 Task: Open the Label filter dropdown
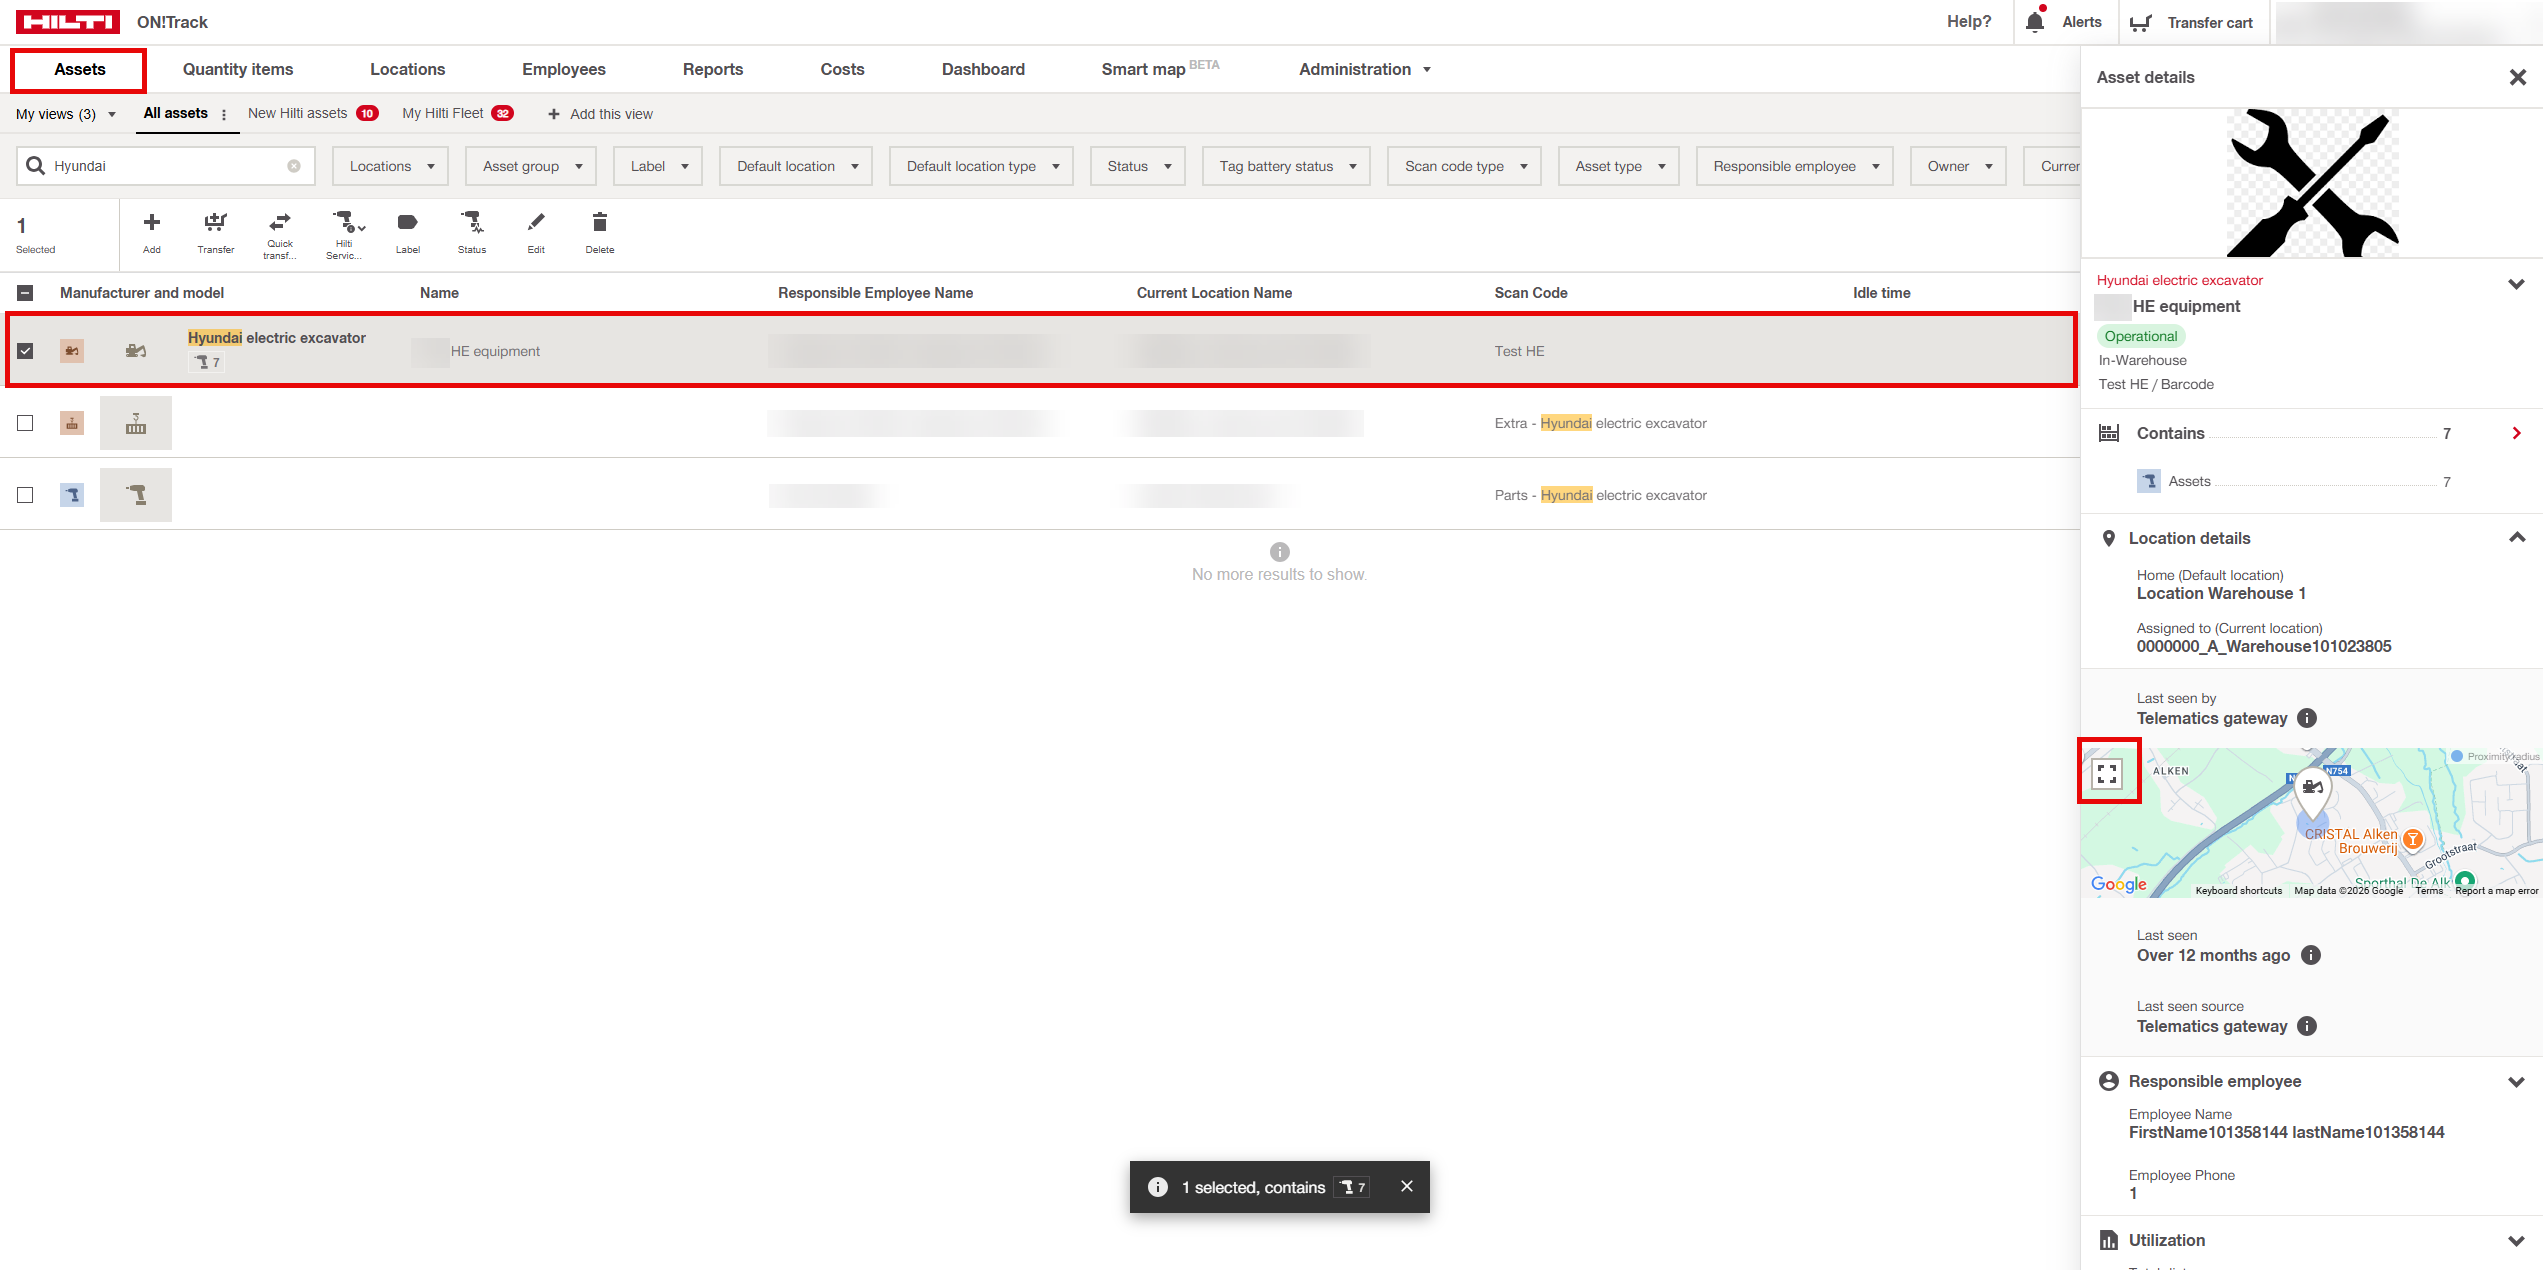[x=658, y=166]
